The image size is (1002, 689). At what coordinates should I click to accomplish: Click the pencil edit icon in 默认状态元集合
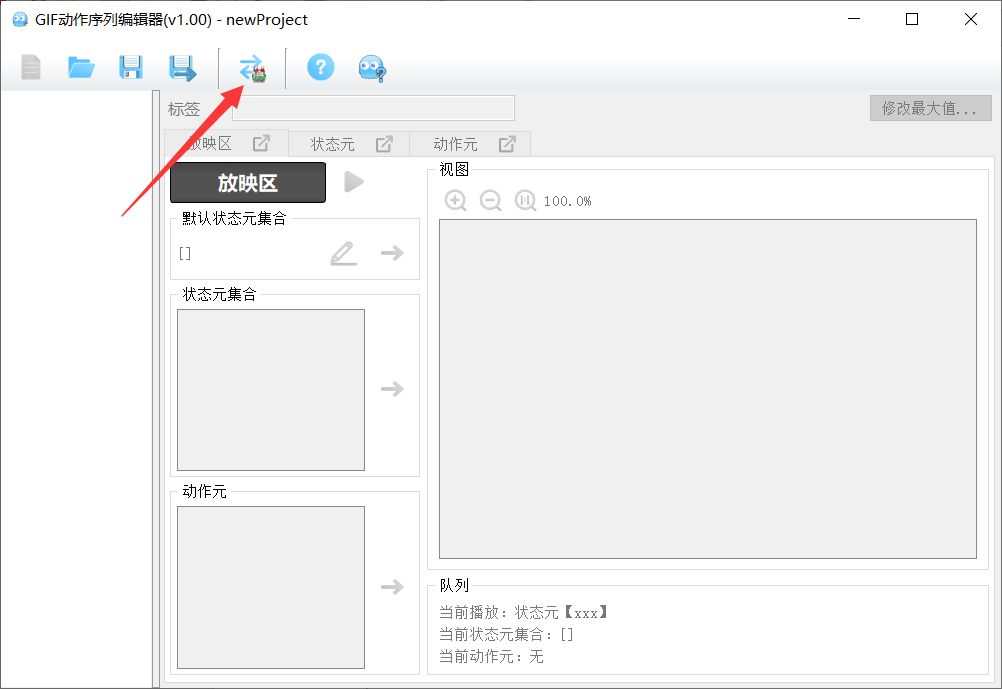(x=343, y=253)
